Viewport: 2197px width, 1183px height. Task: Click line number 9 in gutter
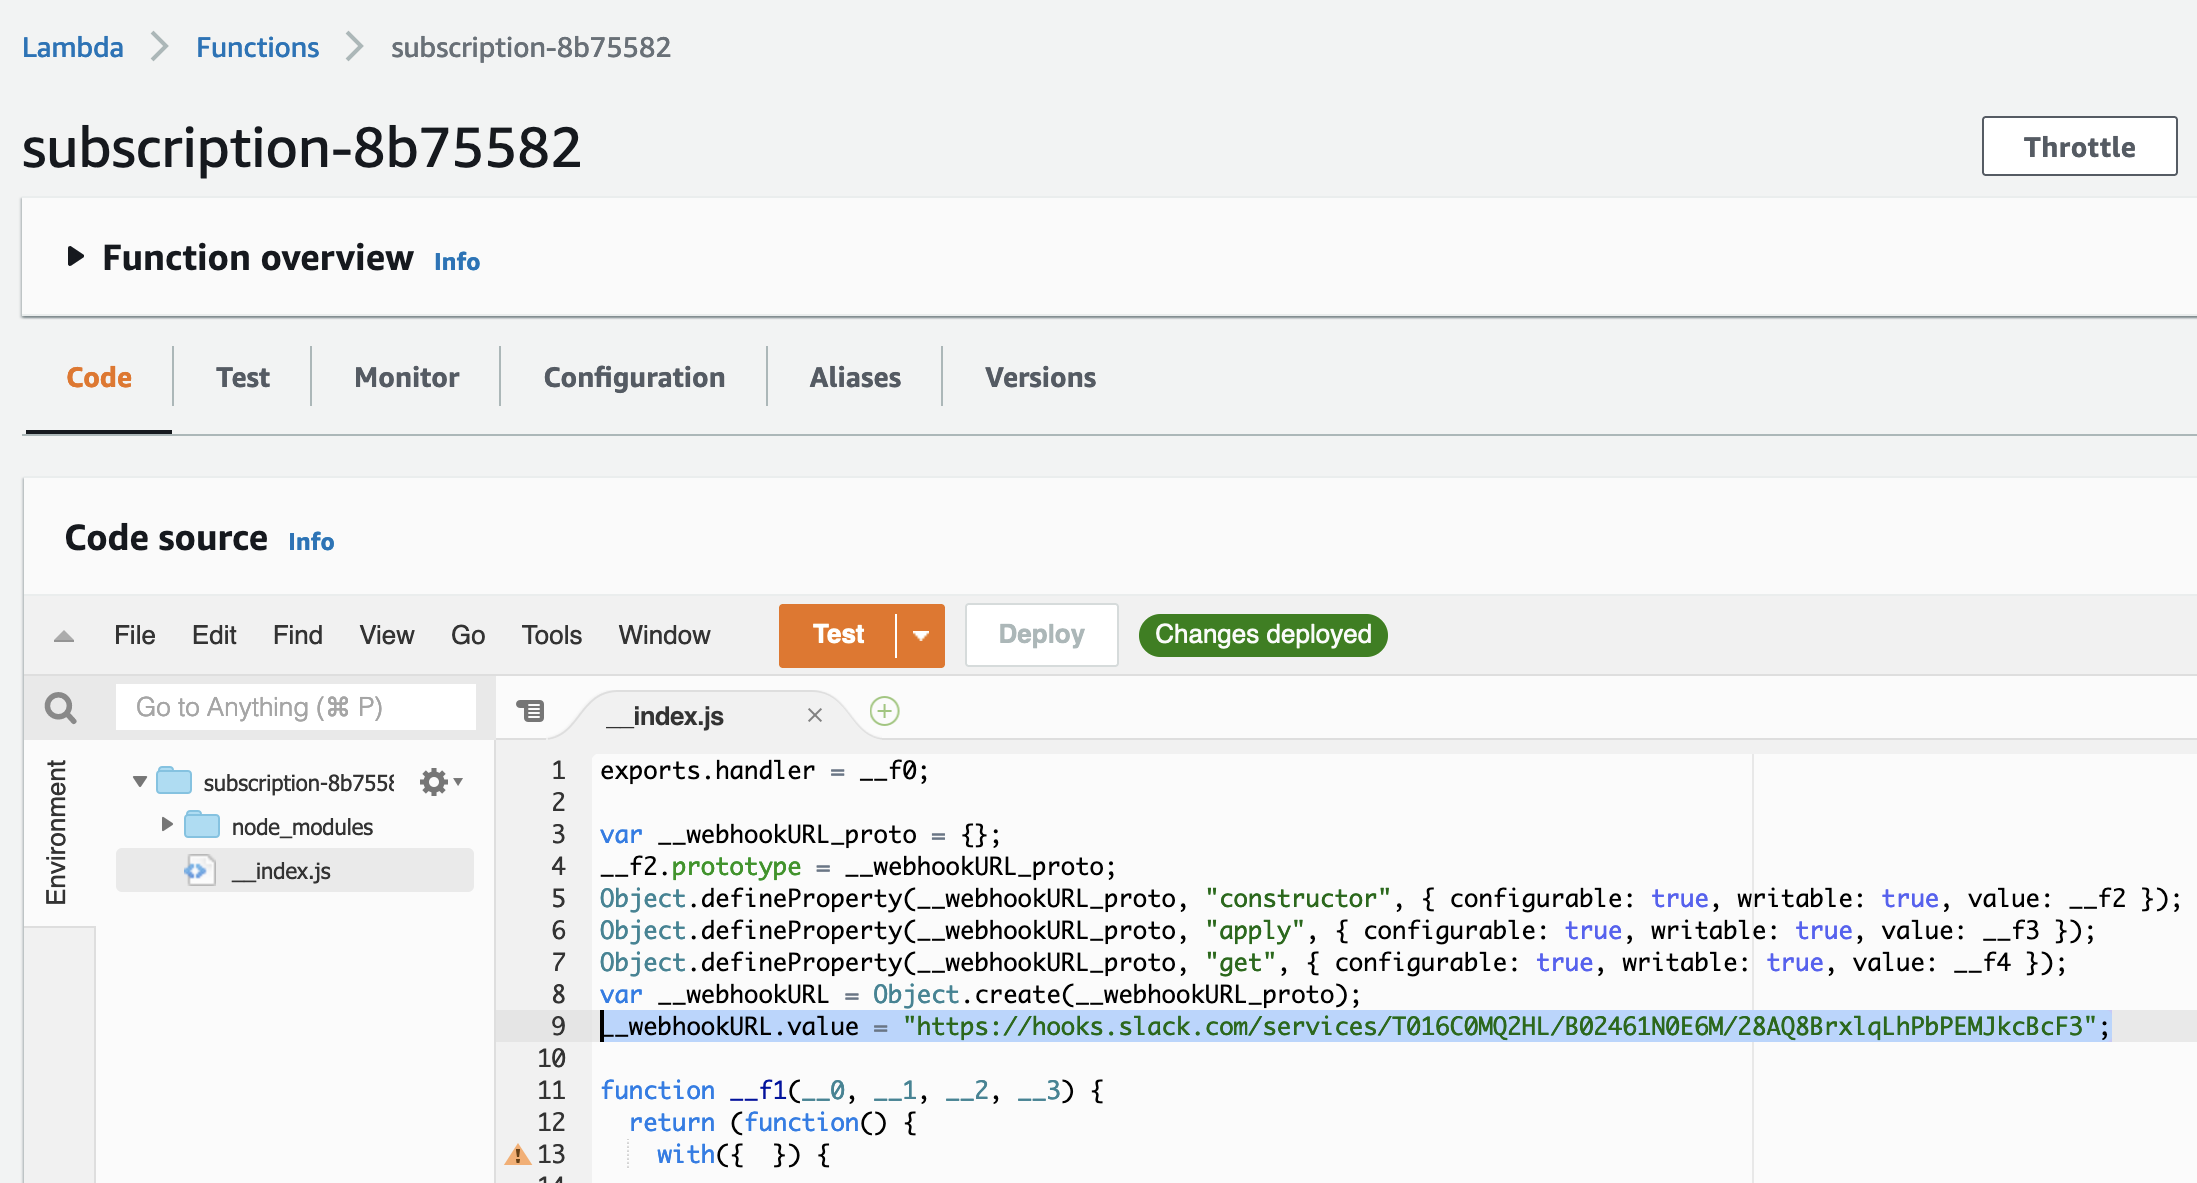point(558,1026)
